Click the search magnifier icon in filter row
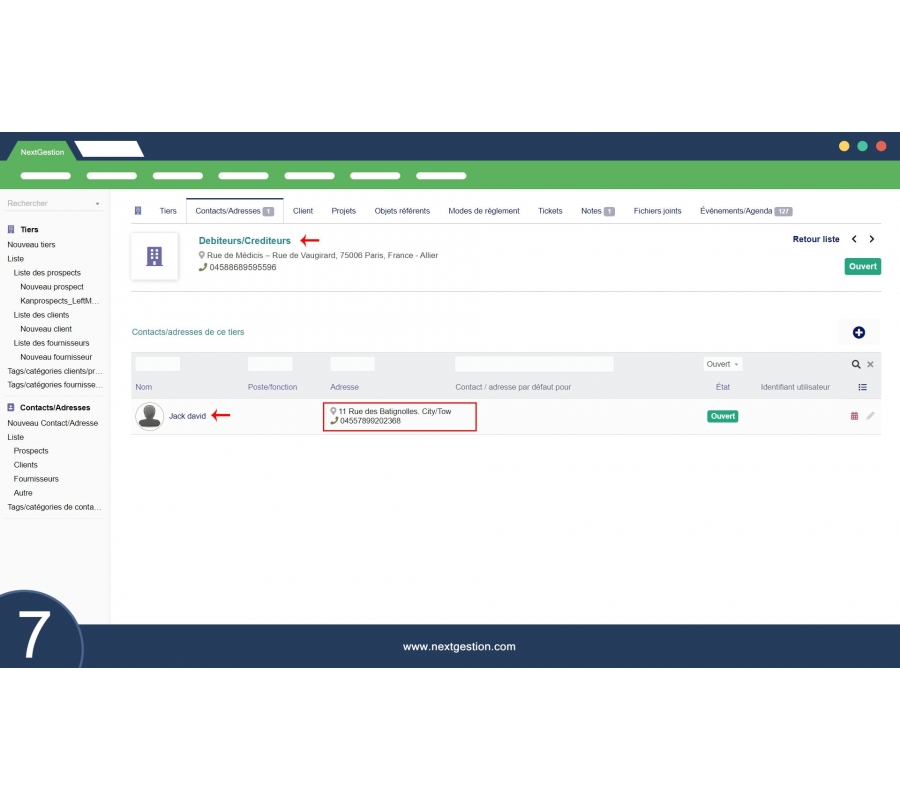The width and height of the screenshot is (900, 800). coord(855,365)
